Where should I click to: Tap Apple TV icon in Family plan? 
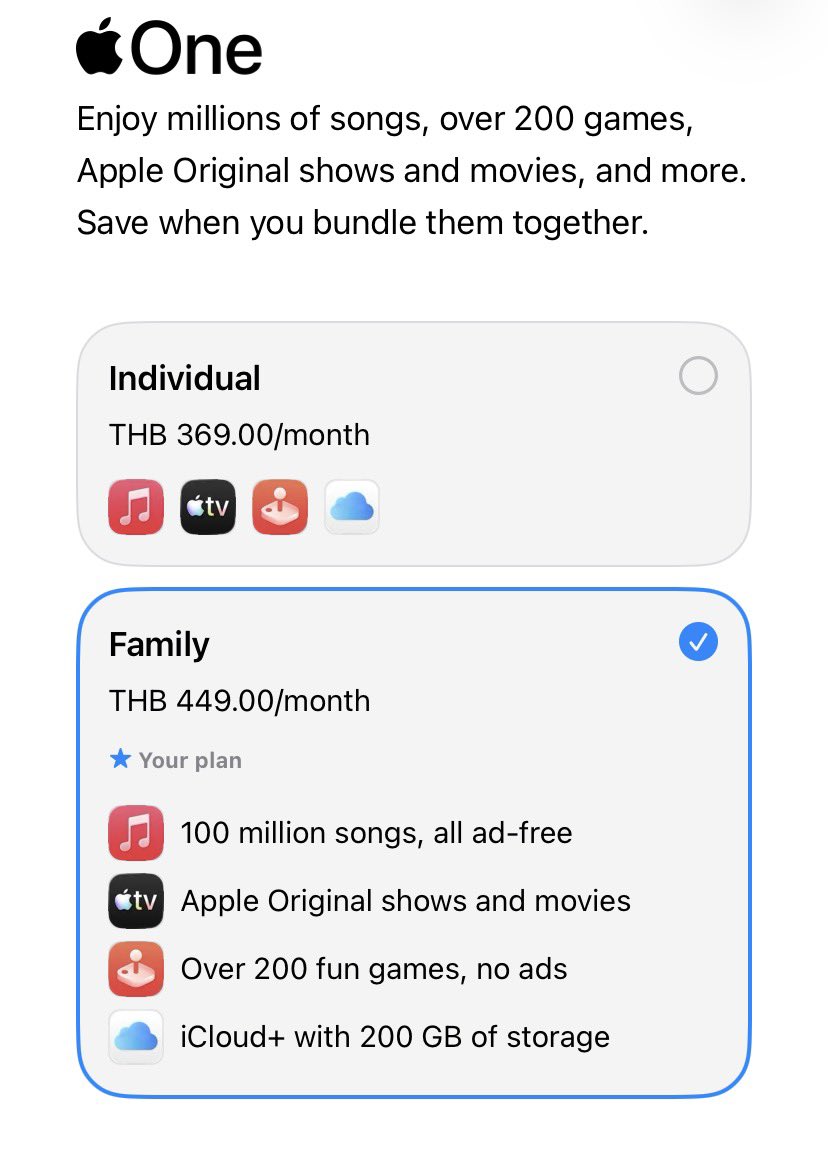click(x=135, y=900)
